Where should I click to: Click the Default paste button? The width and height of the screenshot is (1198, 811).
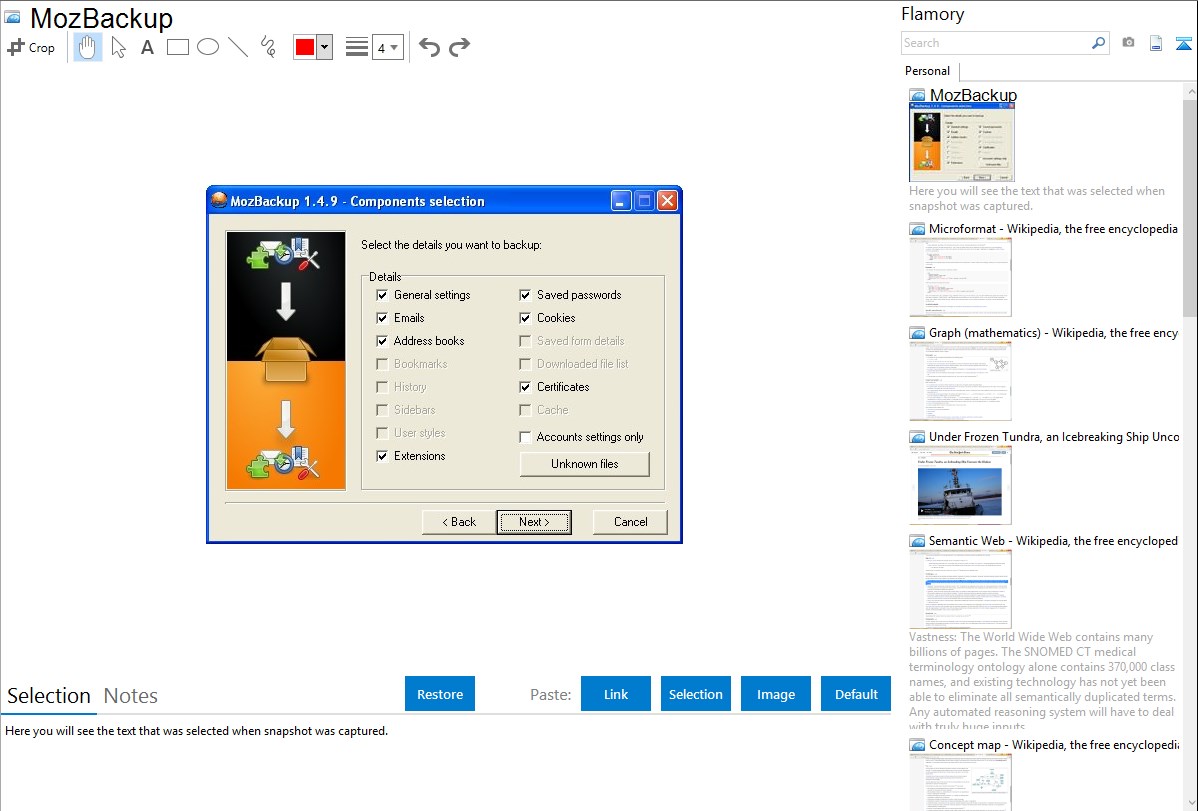tap(856, 694)
